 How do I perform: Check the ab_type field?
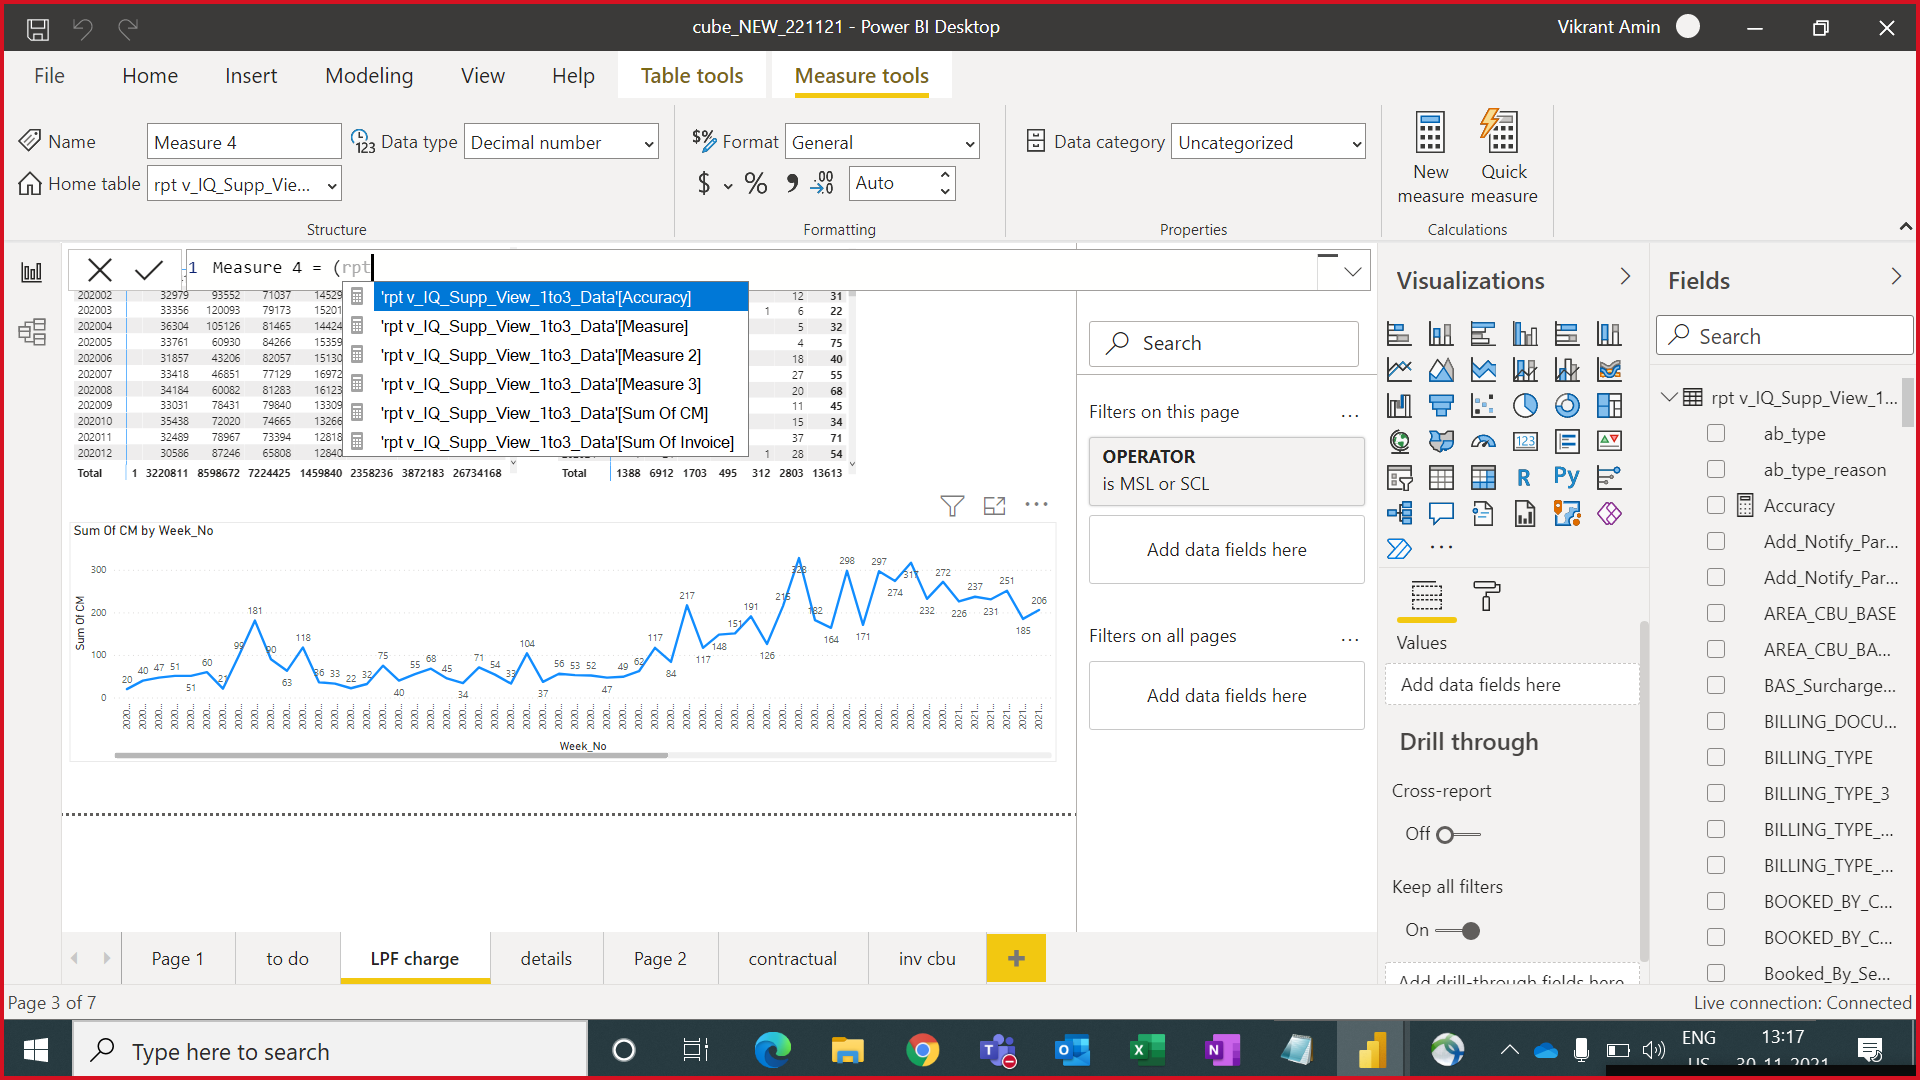point(1716,433)
